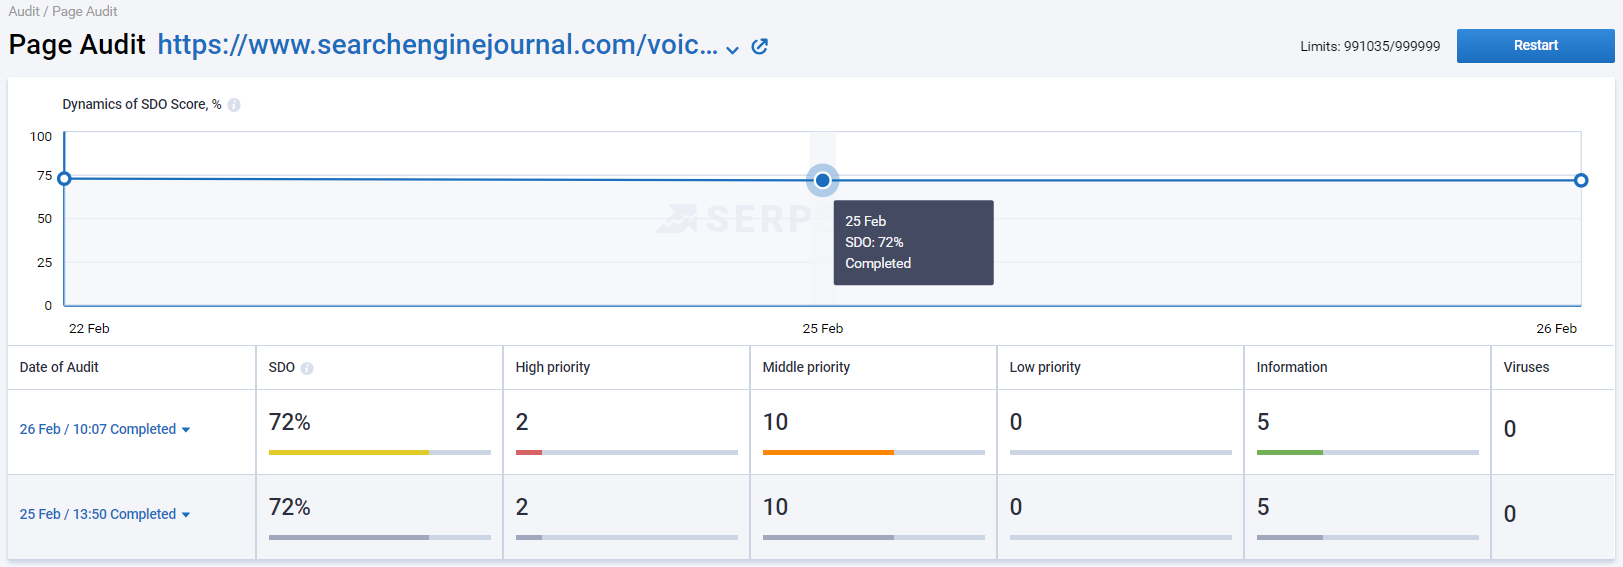
Task: Open the 25 Feb / 13:50 Completed audit
Action: tap(98, 514)
